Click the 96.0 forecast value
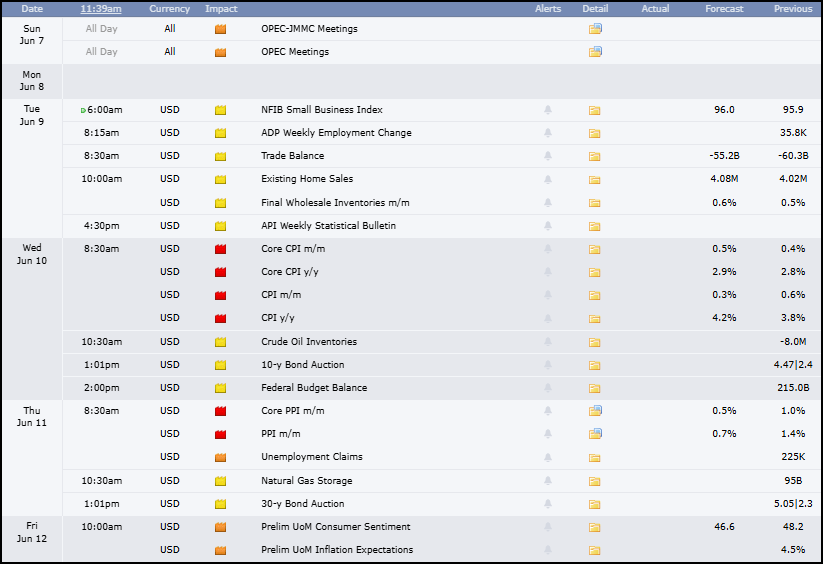Image resolution: width=823 pixels, height=564 pixels. 724,110
